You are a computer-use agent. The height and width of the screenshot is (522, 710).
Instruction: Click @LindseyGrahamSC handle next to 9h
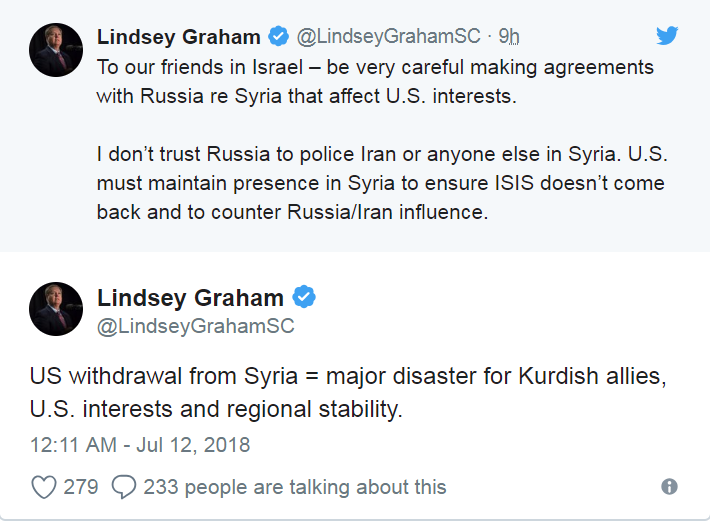click(388, 36)
